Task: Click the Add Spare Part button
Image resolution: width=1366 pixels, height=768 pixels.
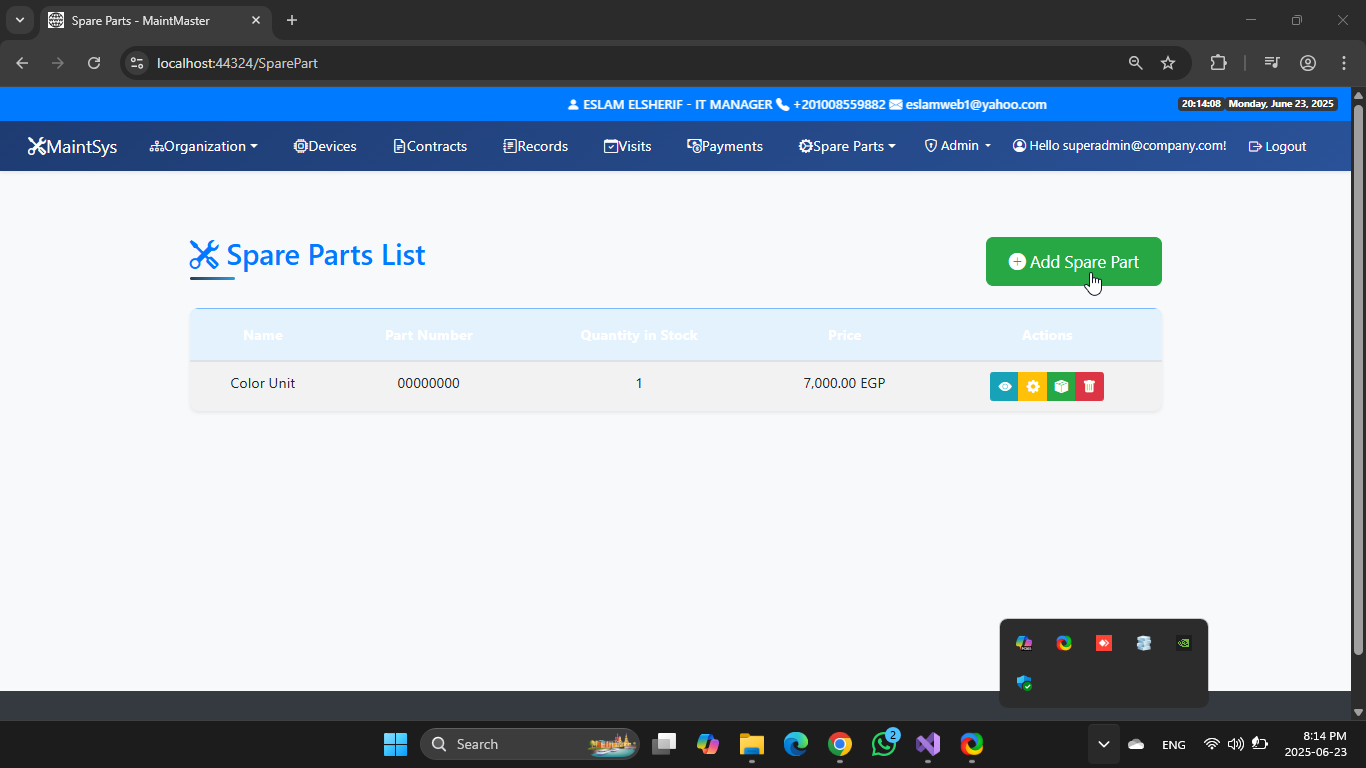Action: [1074, 262]
